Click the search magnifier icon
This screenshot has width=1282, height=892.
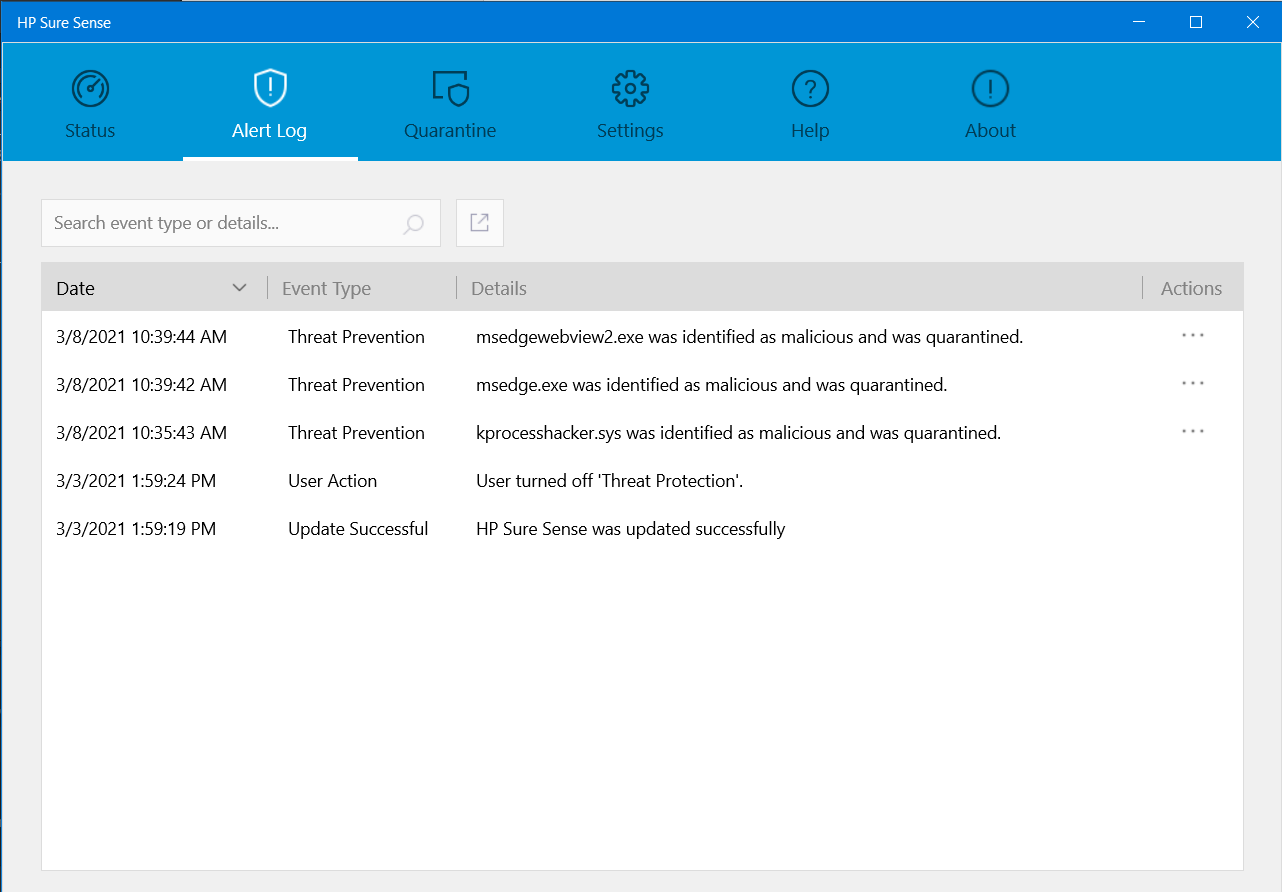click(x=414, y=224)
